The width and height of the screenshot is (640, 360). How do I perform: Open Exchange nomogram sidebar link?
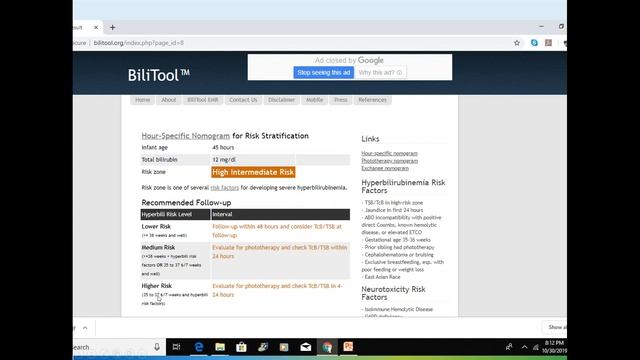pos(385,168)
